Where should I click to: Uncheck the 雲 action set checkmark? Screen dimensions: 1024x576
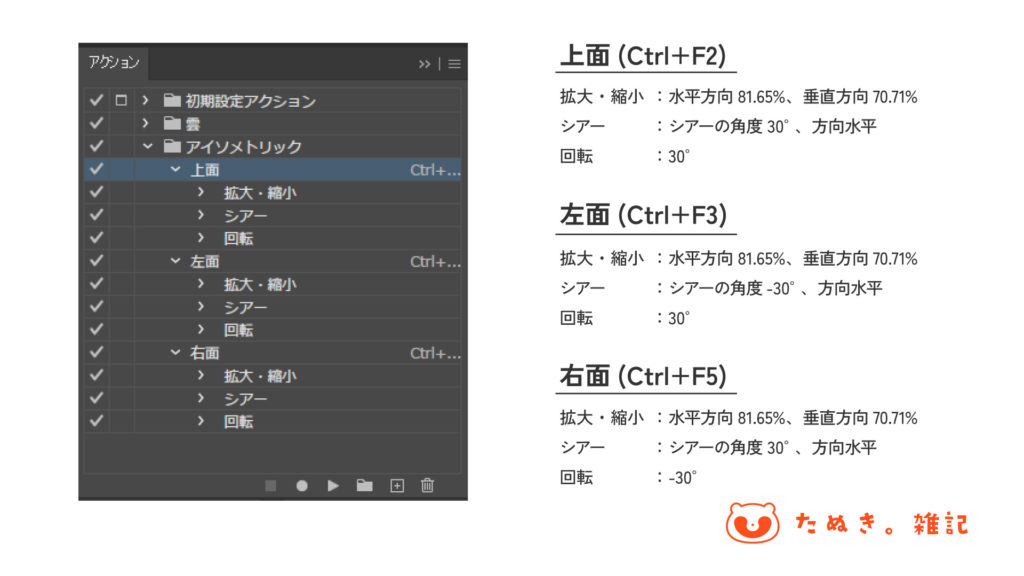click(x=96, y=124)
